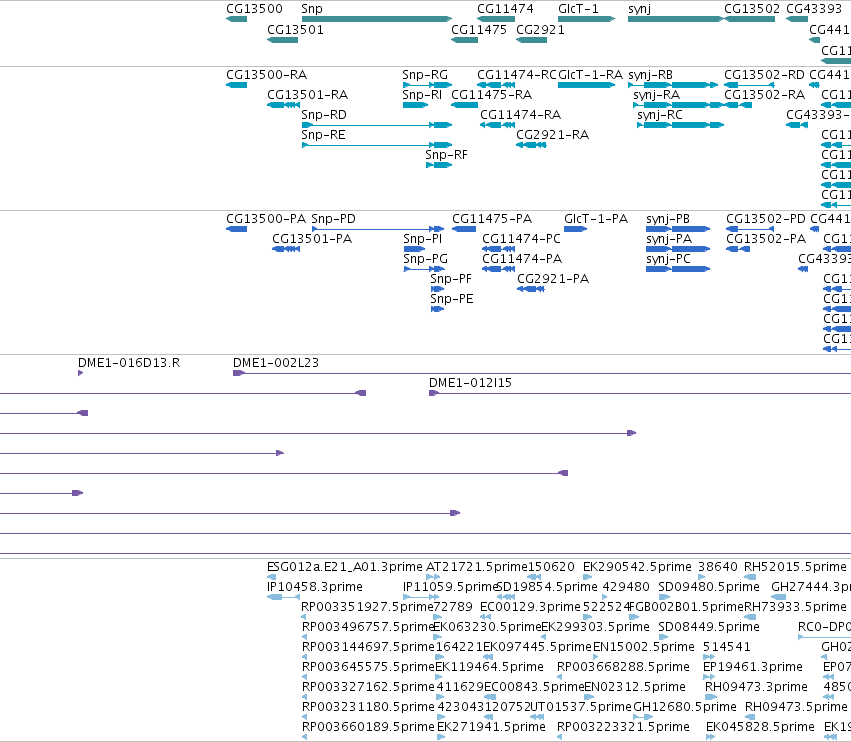Click transcript label Snp-RG
Viewport: 851px width, 742px height.
click(x=425, y=75)
